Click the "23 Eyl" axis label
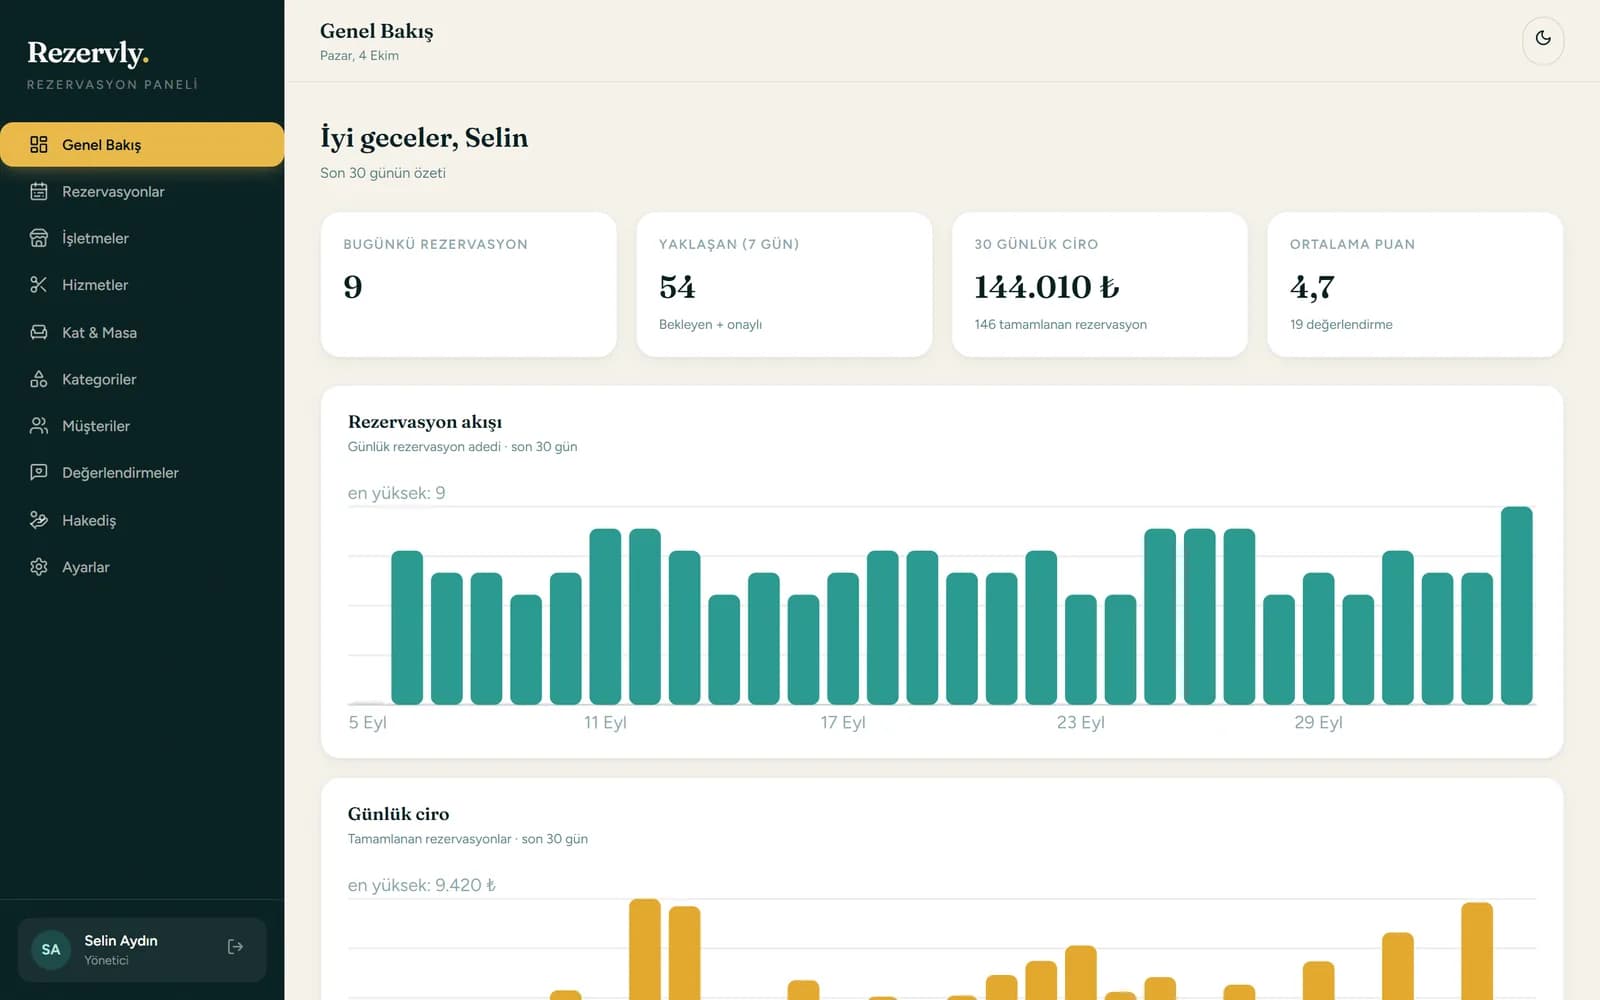This screenshot has width=1600, height=1000. 1081,722
